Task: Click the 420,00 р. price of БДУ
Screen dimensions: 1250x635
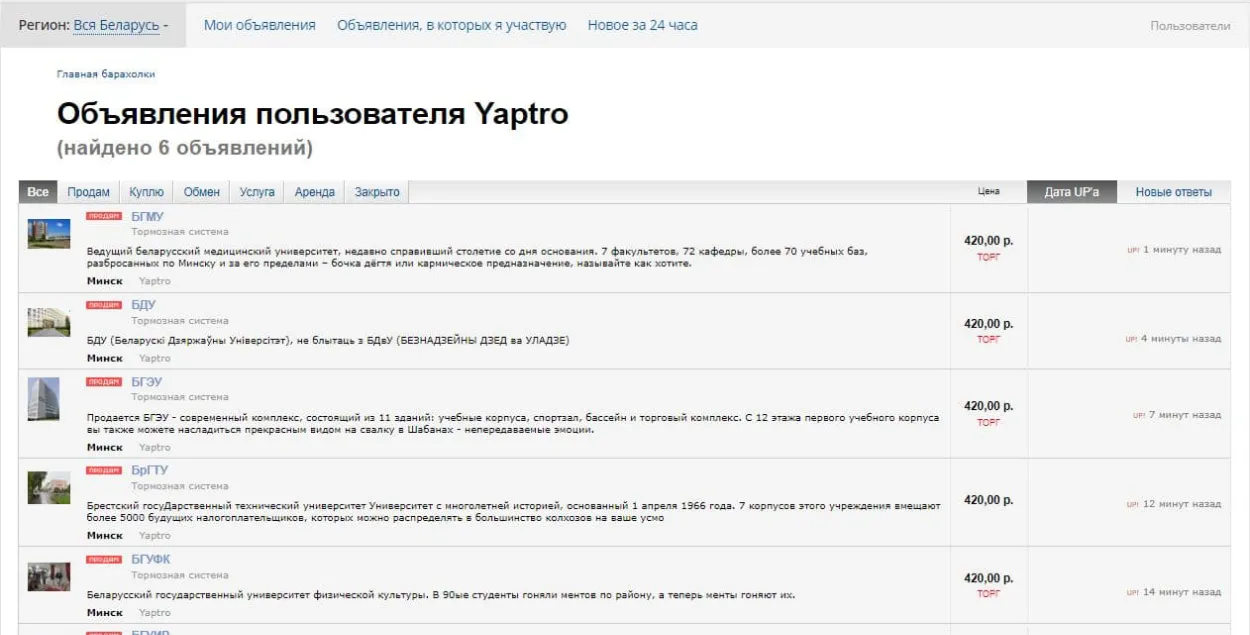Action: coord(988,324)
